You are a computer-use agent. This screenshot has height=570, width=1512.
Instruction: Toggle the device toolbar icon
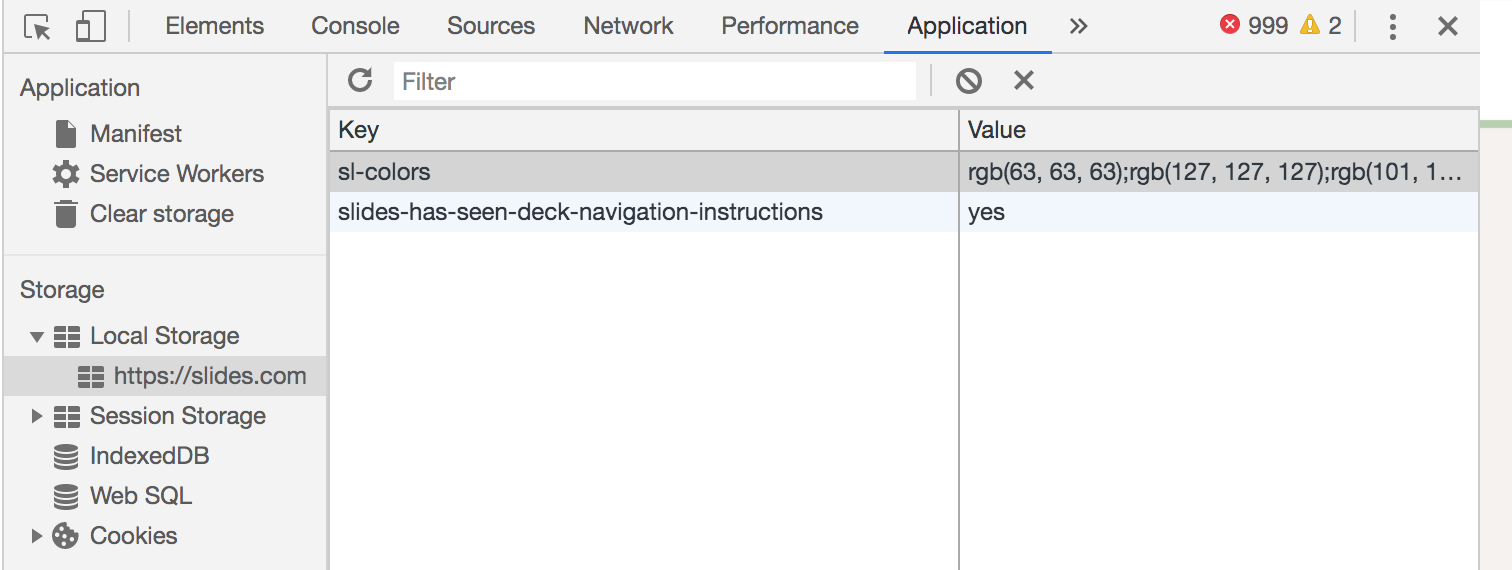[x=90, y=27]
